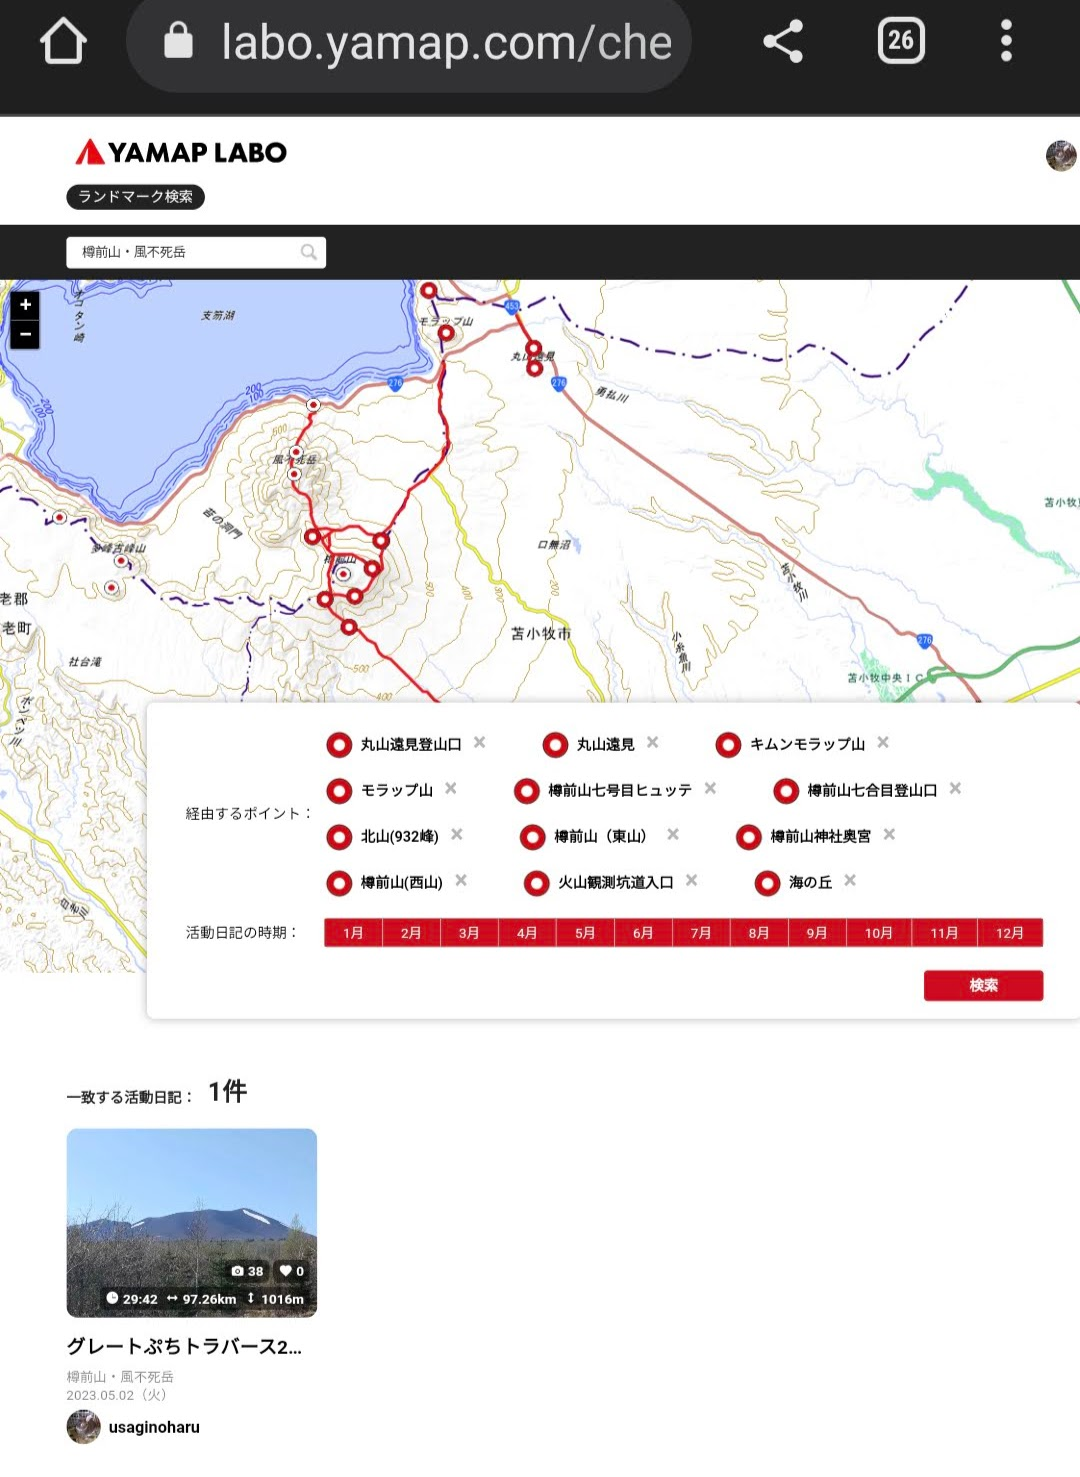Screen dimensions: 1080x1477
Task: Open user profile avatar at top right
Action: (x=1060, y=156)
